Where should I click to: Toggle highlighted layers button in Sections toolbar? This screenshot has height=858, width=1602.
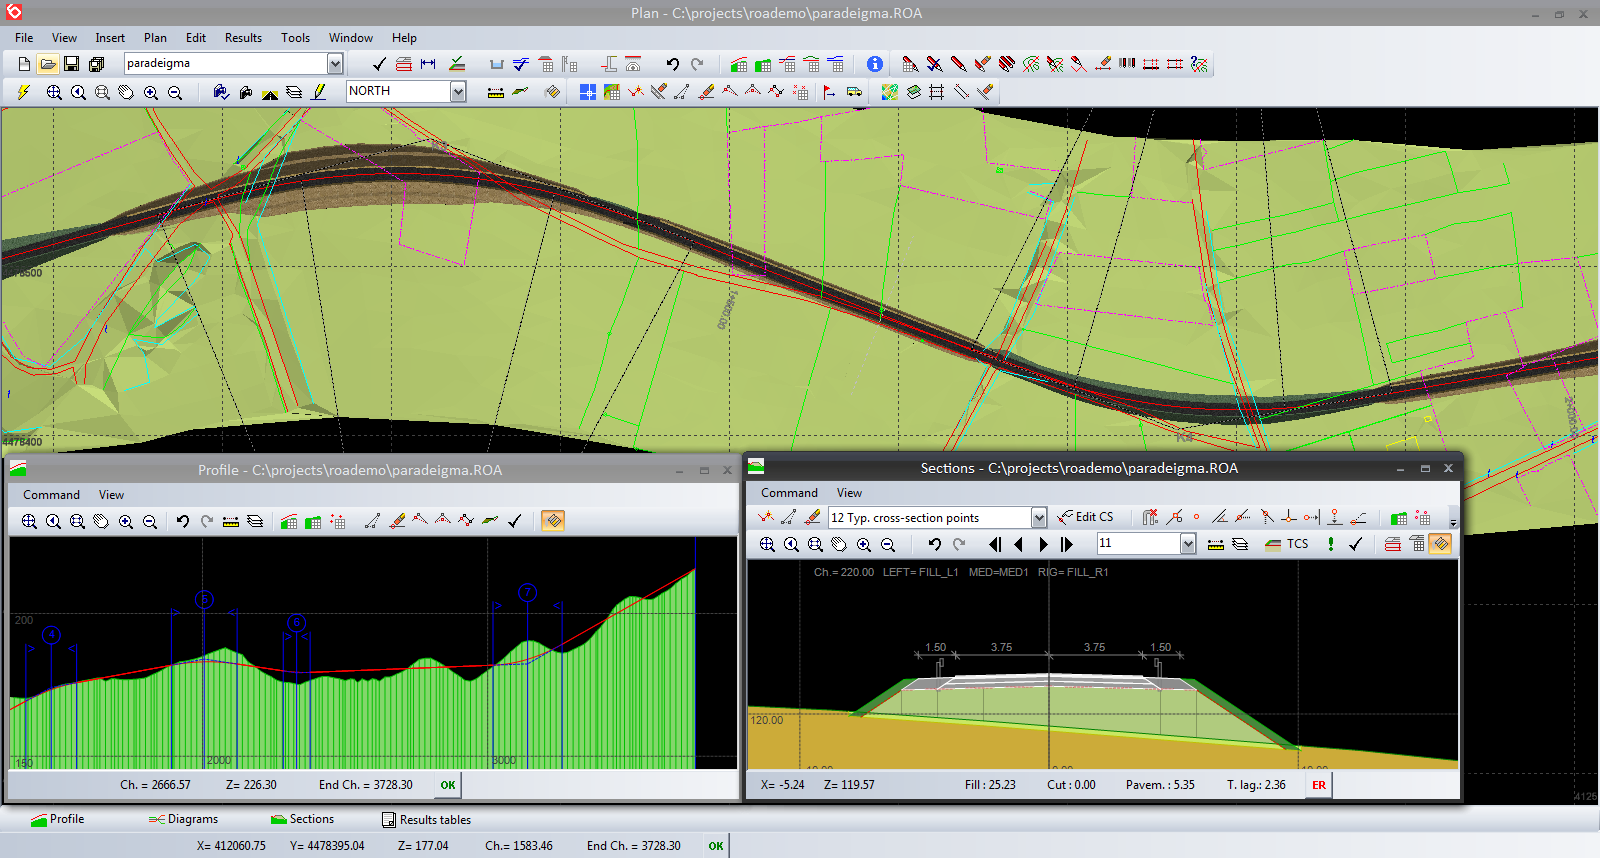point(1440,544)
